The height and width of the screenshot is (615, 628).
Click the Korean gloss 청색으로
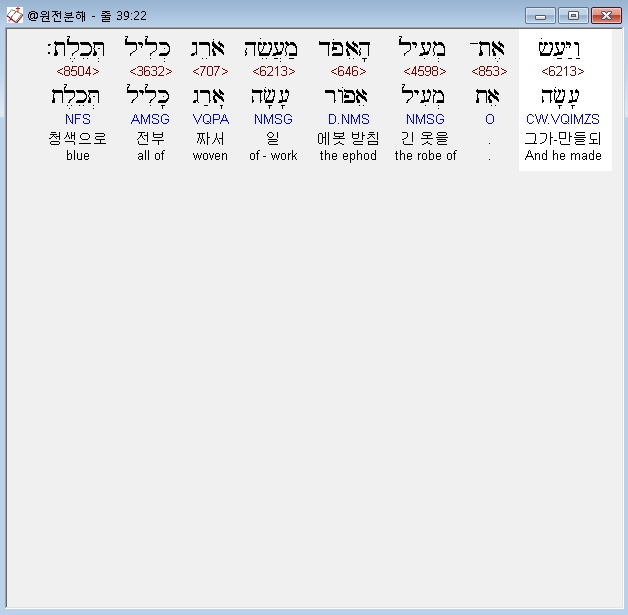pyautogui.click(x=78, y=139)
